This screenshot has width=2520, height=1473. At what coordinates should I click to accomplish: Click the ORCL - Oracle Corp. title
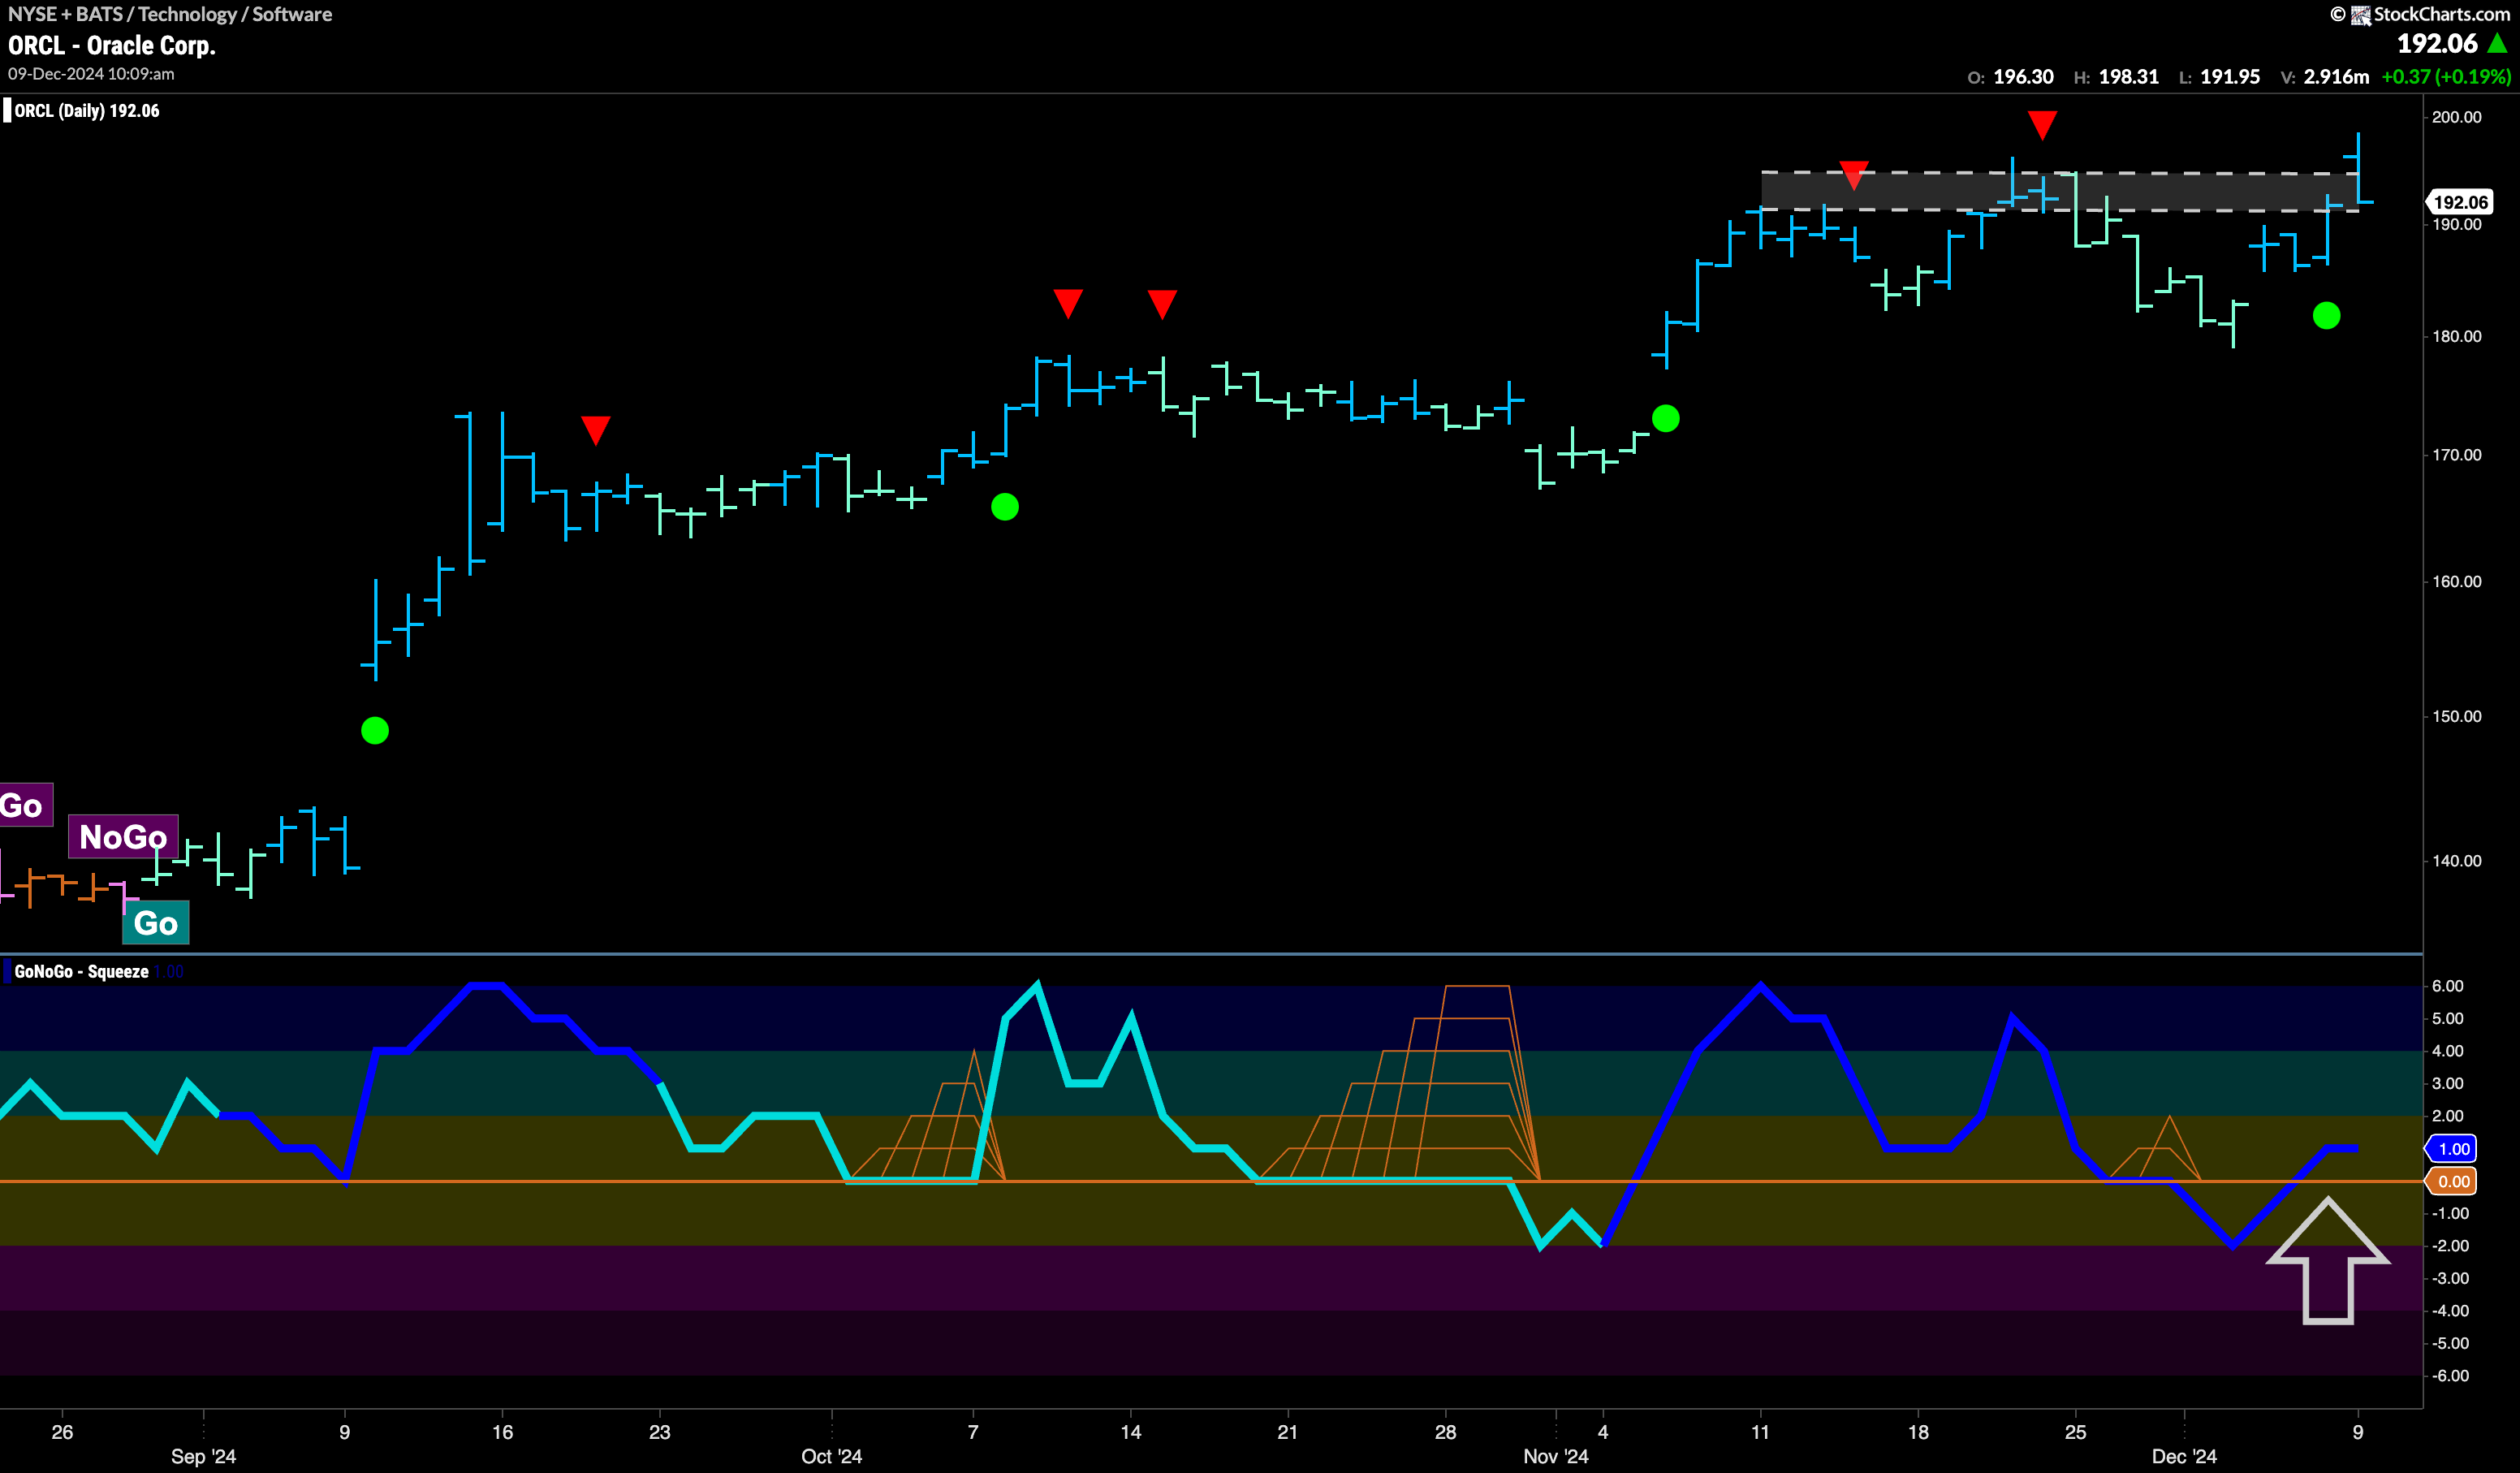112,45
